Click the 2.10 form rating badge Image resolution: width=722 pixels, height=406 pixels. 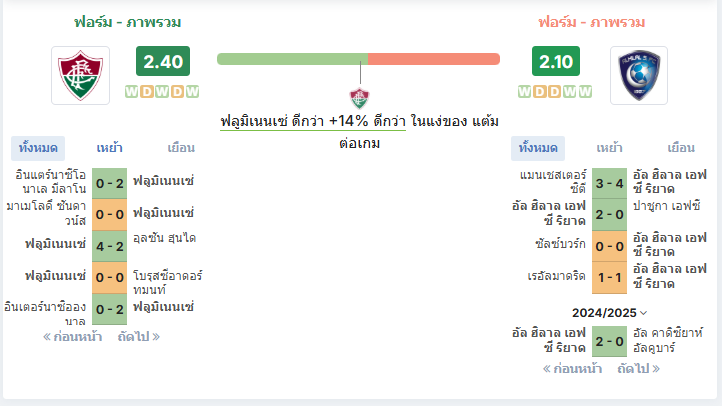pyautogui.click(x=556, y=61)
